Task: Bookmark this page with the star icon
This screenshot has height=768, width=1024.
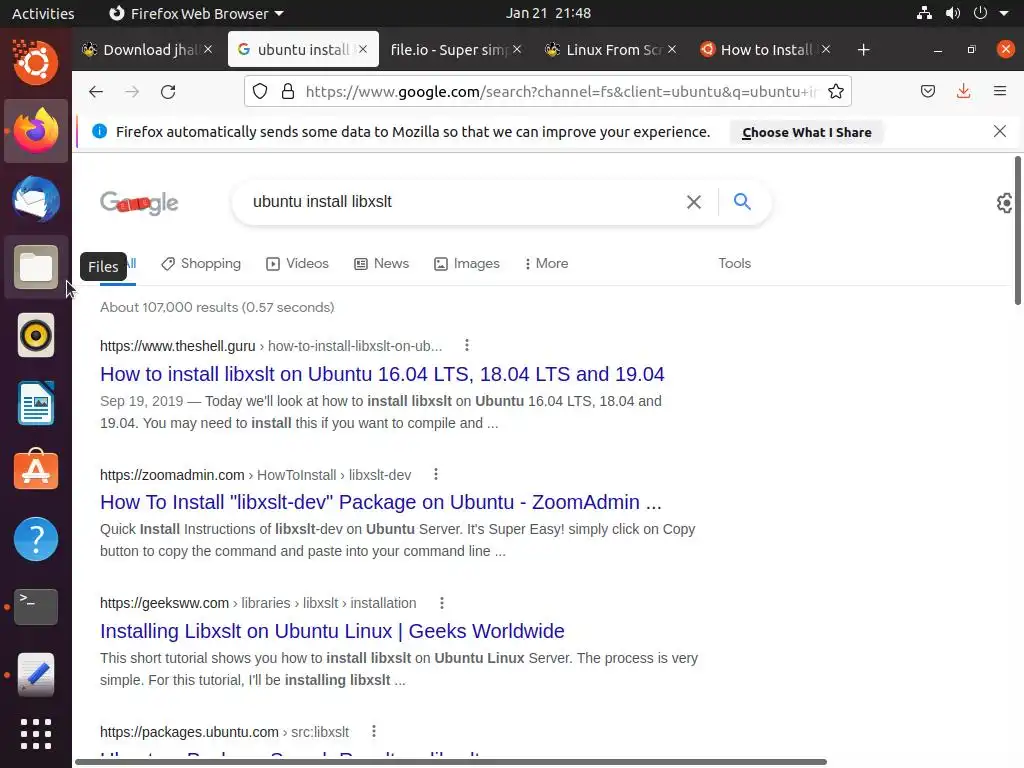Action: click(835, 91)
